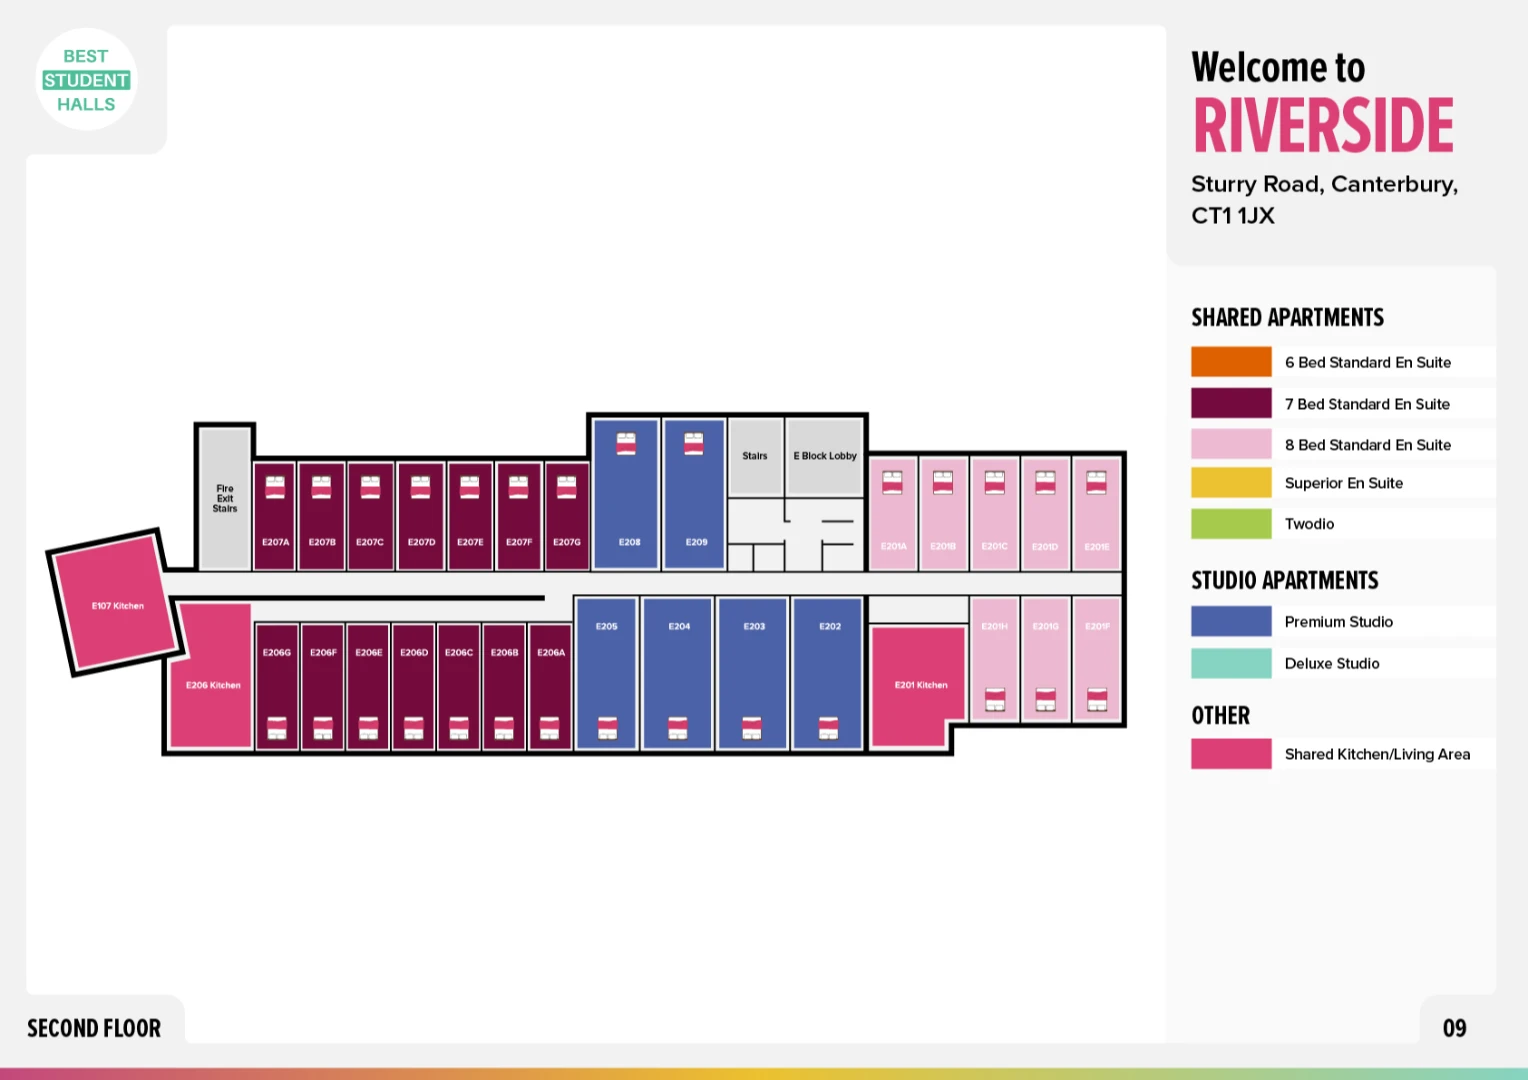
Task: Click the bed icon in studio E204
Action: click(677, 728)
